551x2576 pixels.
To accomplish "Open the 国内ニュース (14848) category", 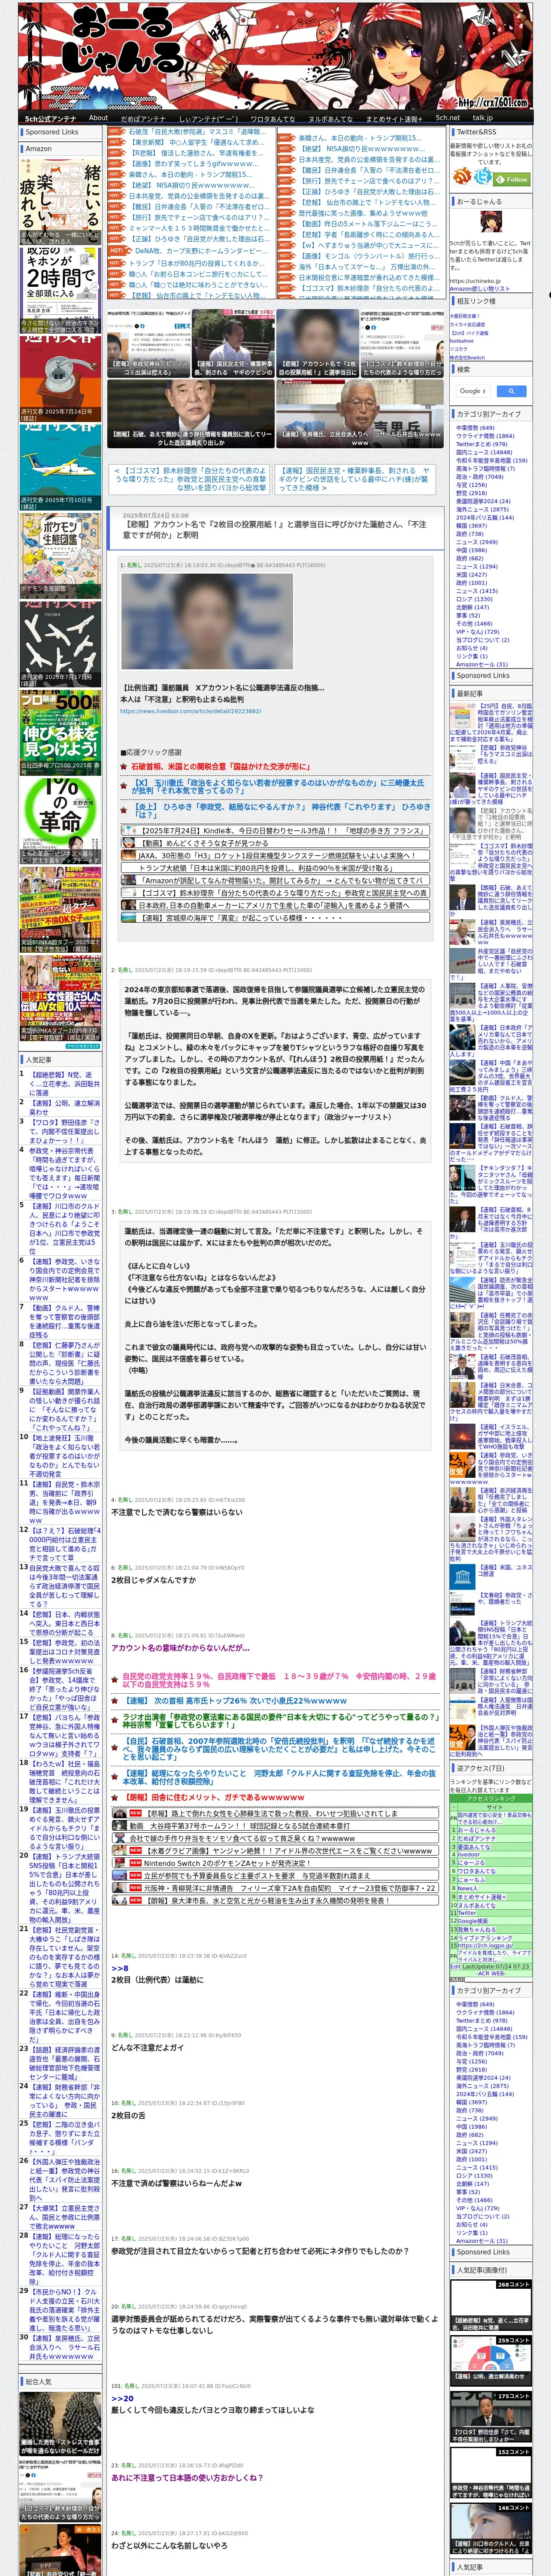I will (x=484, y=452).
